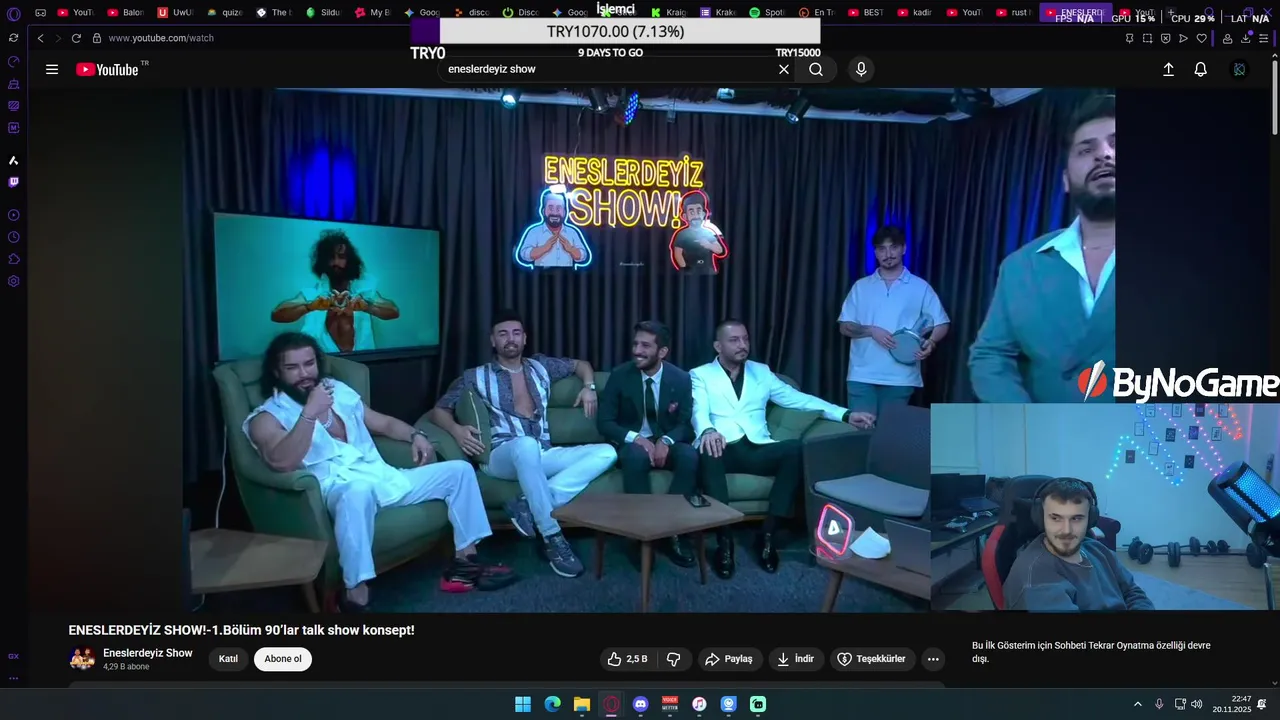1280x720 pixels.
Task: Open the sidebar player icon
Action: click(13, 215)
